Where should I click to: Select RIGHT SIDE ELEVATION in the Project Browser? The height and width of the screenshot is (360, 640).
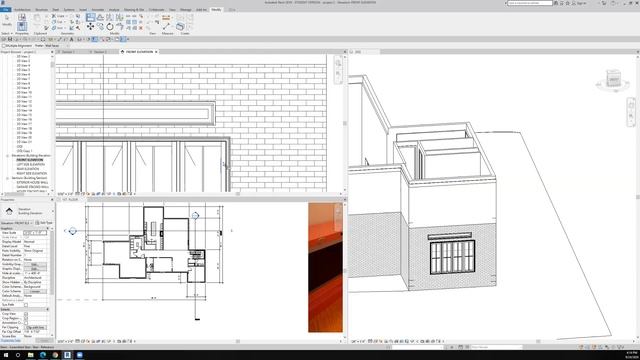31,173
